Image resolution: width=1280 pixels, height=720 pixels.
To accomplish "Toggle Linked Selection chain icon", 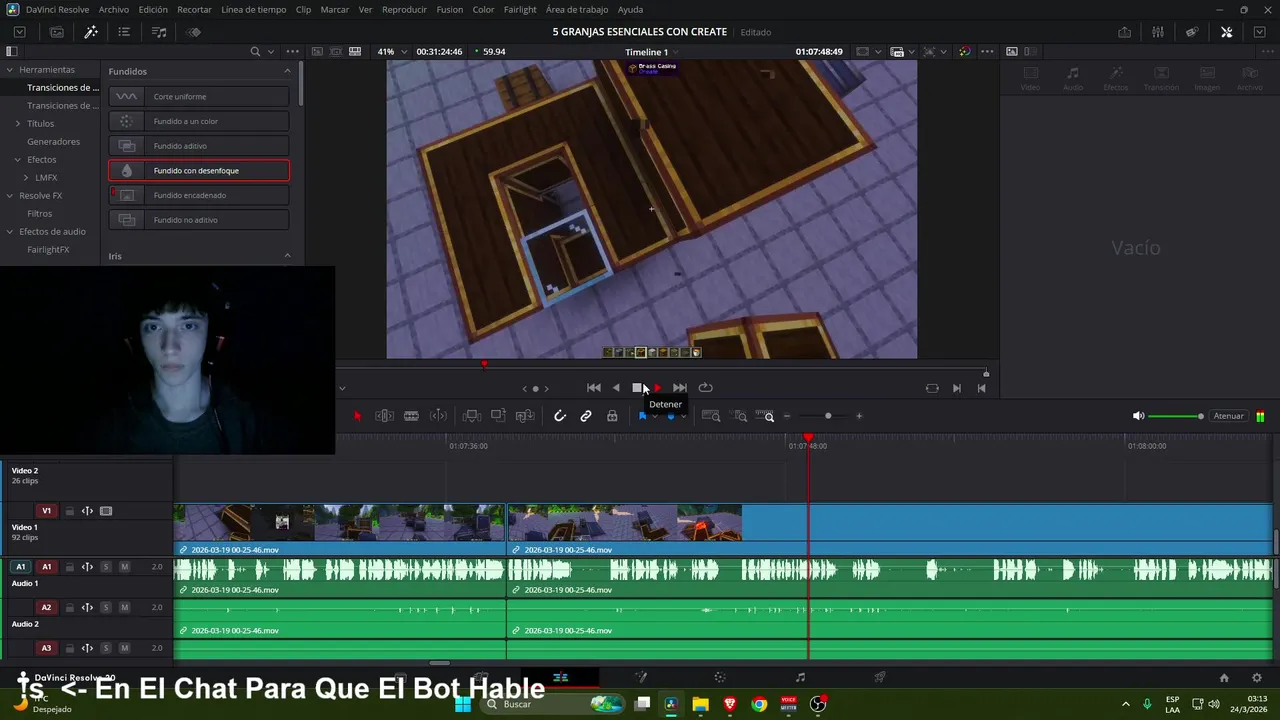I will click(586, 416).
